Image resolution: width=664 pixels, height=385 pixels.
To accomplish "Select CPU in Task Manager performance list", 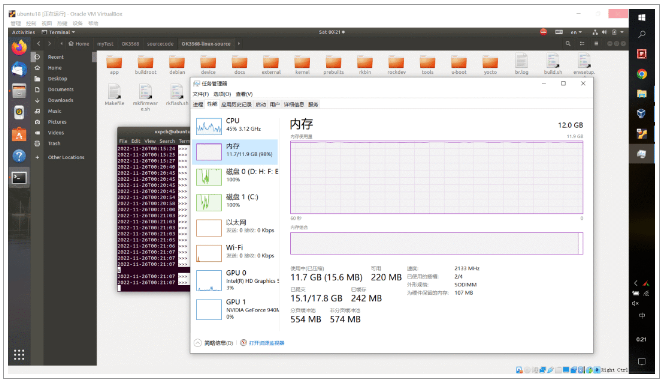I will pos(235,126).
